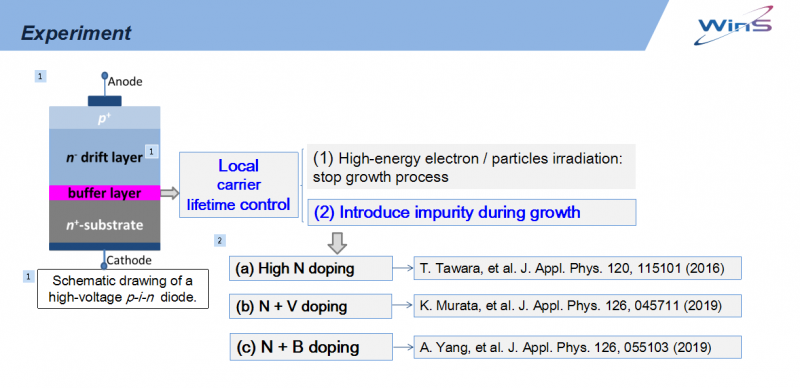Click the WinS logo
This screenshot has width=800, height=388.
coord(735,26)
